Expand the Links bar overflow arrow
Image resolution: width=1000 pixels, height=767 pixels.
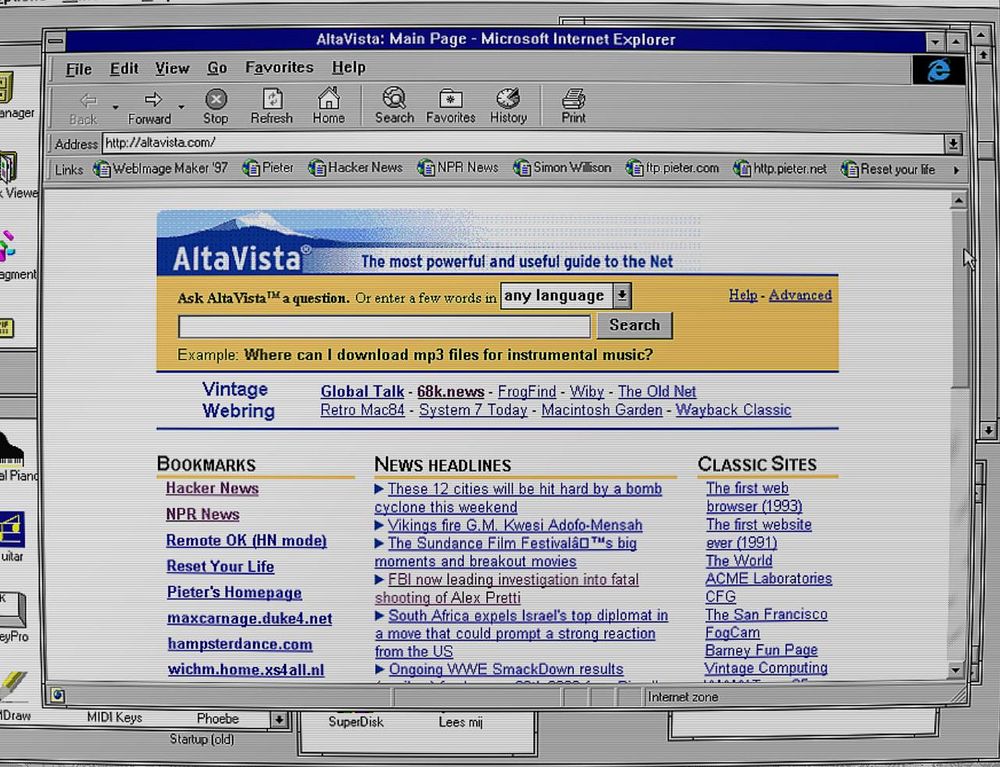[x=956, y=170]
